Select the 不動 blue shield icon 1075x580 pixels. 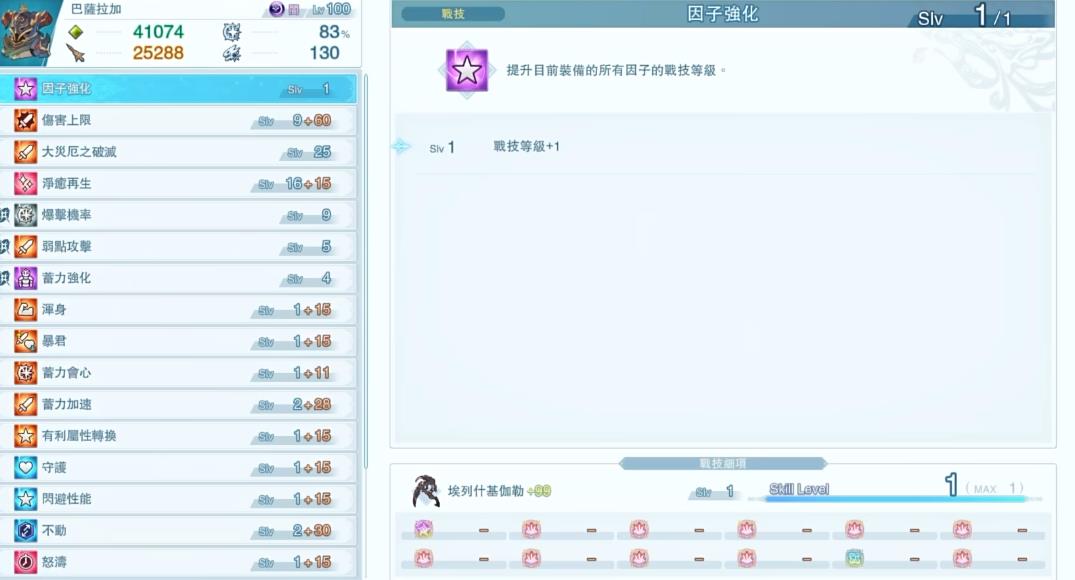[25, 530]
